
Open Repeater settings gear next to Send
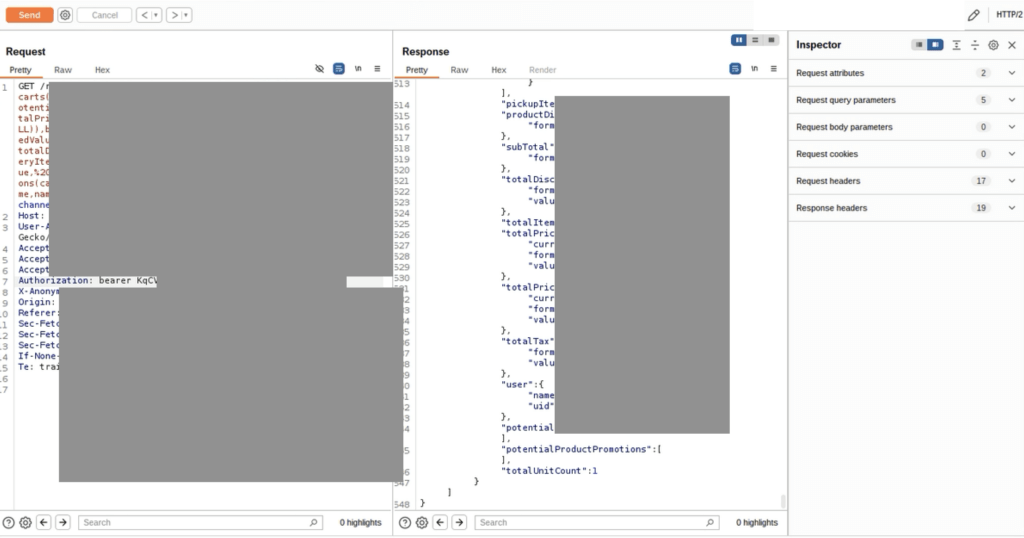[65, 15]
